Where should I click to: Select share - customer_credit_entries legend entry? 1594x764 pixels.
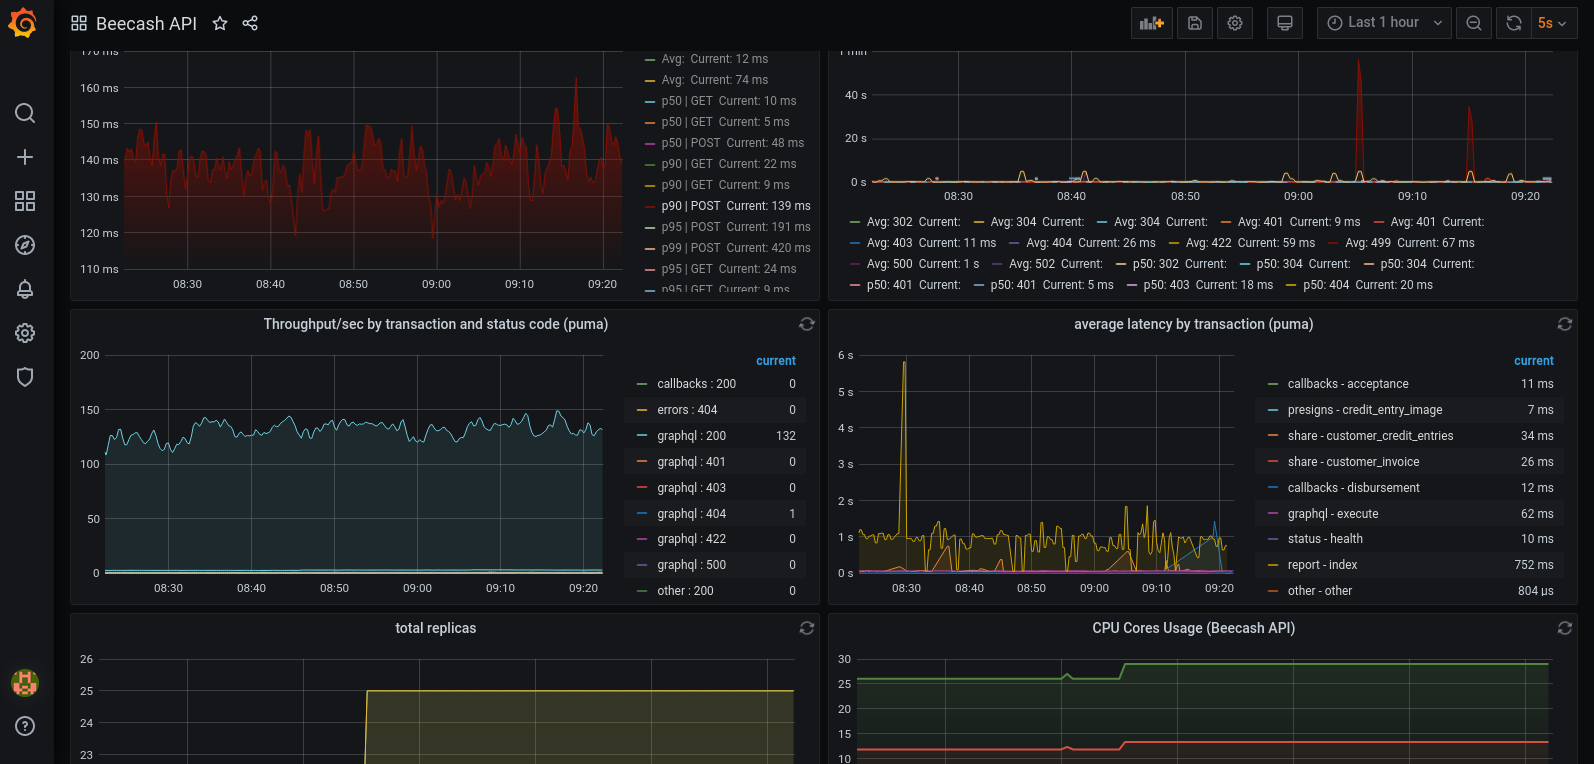tap(1370, 436)
